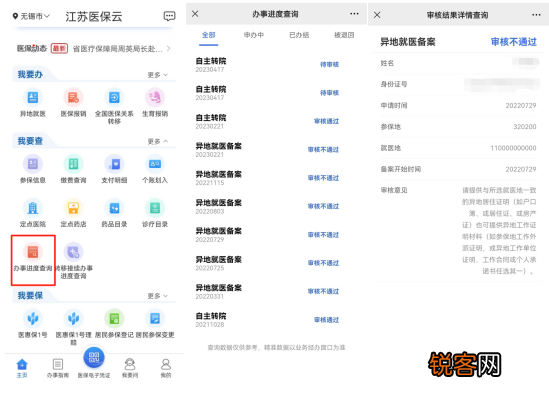
Task: Select the 申请时间 value 20220729
Action: (521, 105)
